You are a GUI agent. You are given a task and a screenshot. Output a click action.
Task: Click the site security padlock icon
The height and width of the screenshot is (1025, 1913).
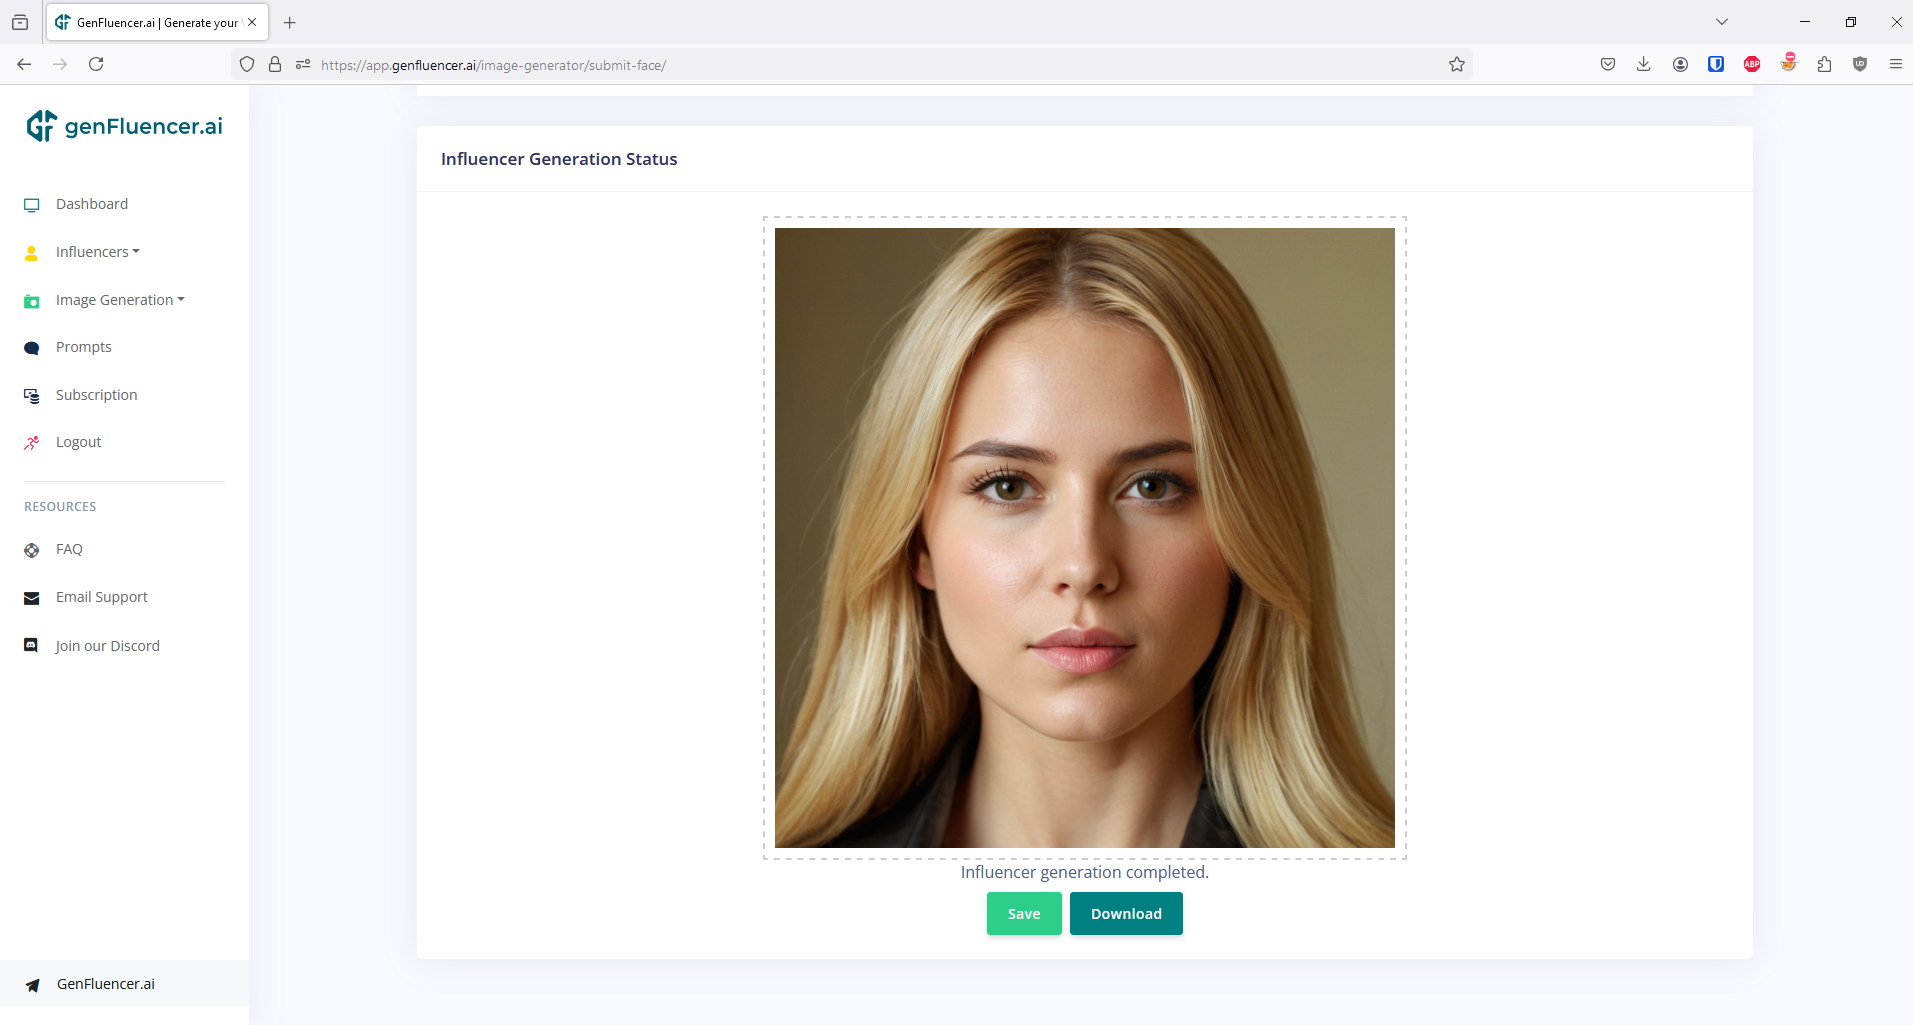pos(275,65)
